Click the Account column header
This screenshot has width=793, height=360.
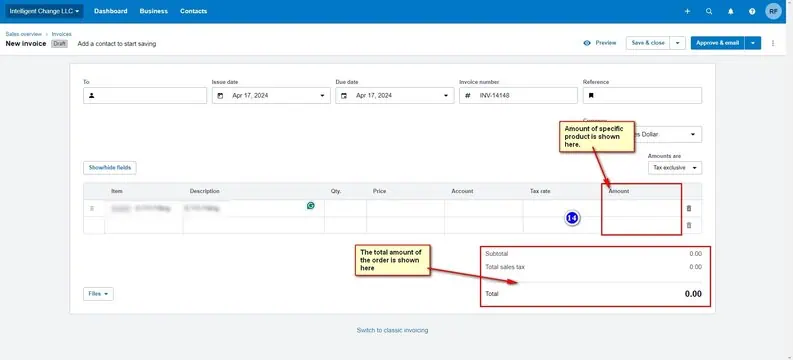[x=462, y=191]
